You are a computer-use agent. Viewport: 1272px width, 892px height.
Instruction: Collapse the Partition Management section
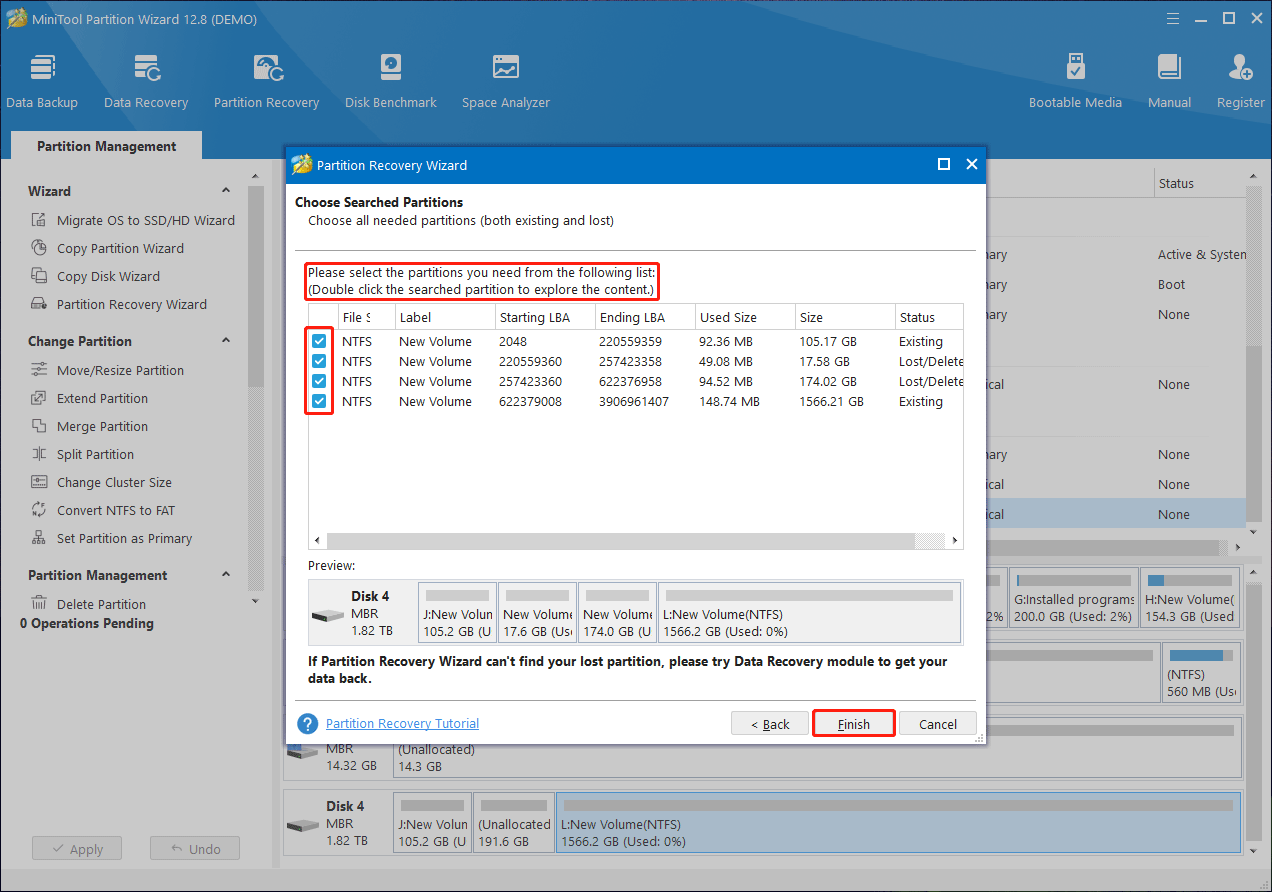pos(226,575)
